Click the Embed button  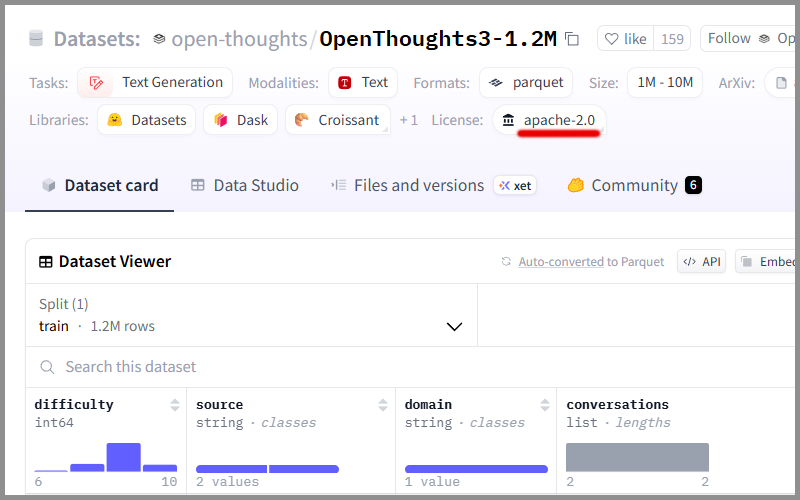click(765, 262)
